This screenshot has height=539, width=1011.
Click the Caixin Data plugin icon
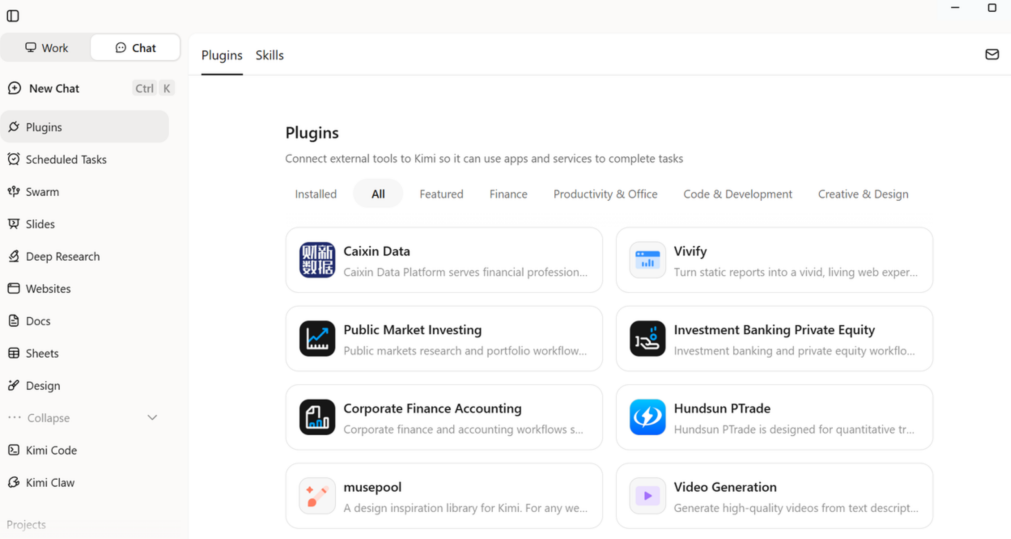click(x=317, y=260)
